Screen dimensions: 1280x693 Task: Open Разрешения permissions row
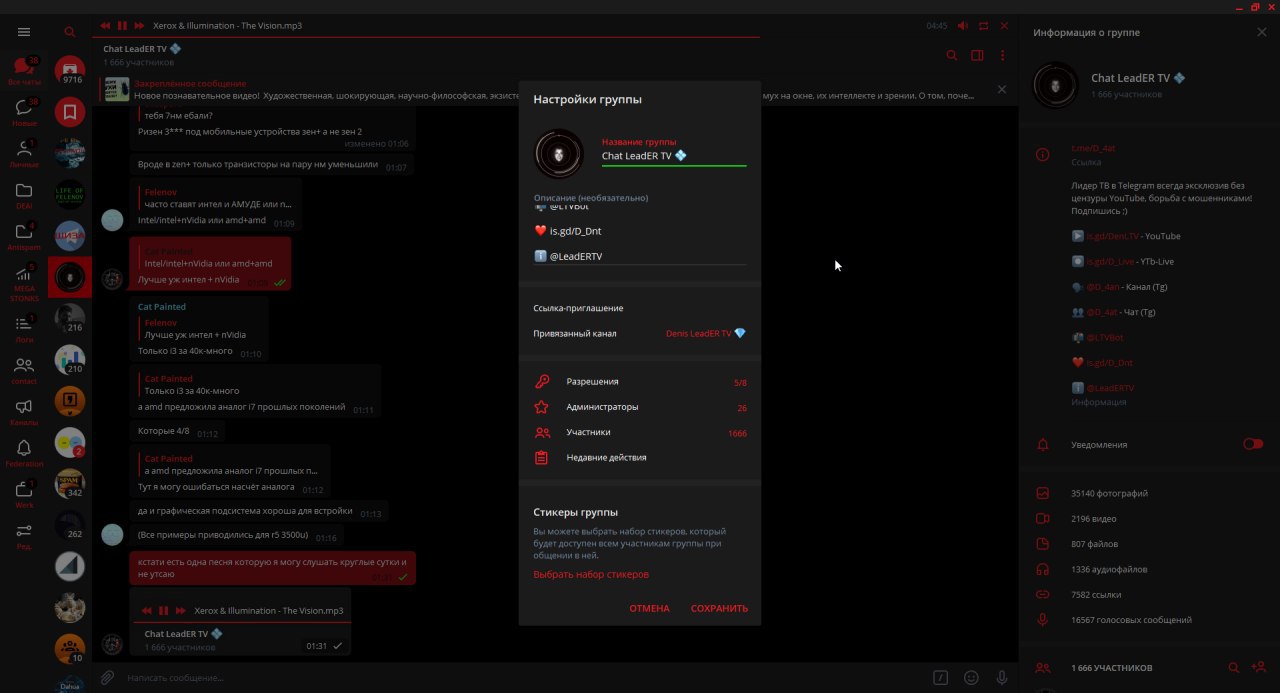[x=640, y=382]
